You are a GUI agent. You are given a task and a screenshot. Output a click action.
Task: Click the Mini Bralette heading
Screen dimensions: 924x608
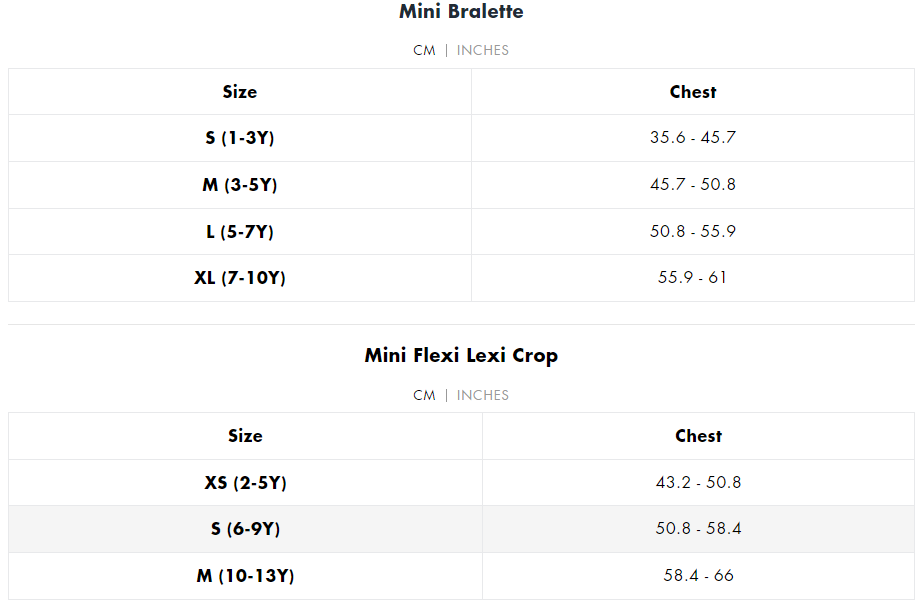[461, 12]
